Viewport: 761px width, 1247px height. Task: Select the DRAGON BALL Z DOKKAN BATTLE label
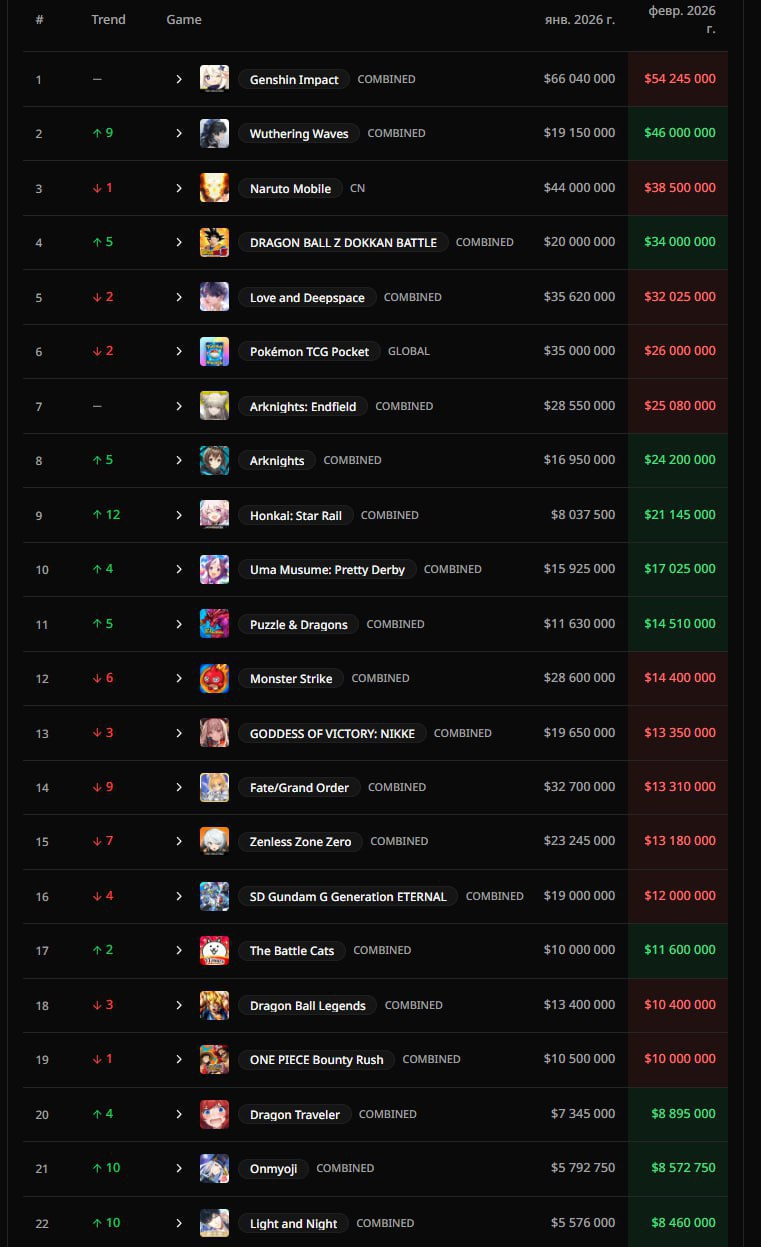click(x=343, y=242)
